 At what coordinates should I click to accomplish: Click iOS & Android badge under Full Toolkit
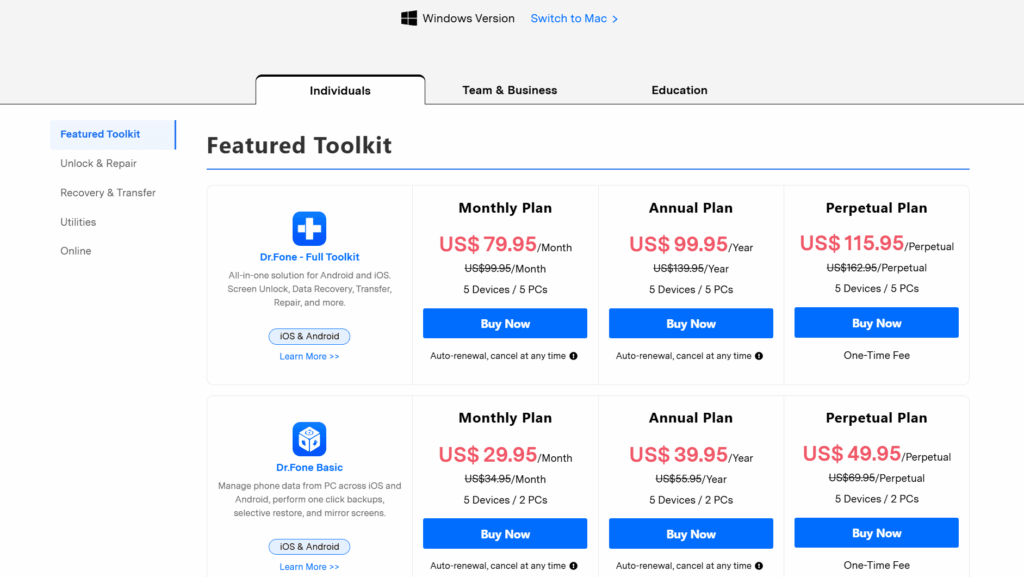click(x=310, y=336)
